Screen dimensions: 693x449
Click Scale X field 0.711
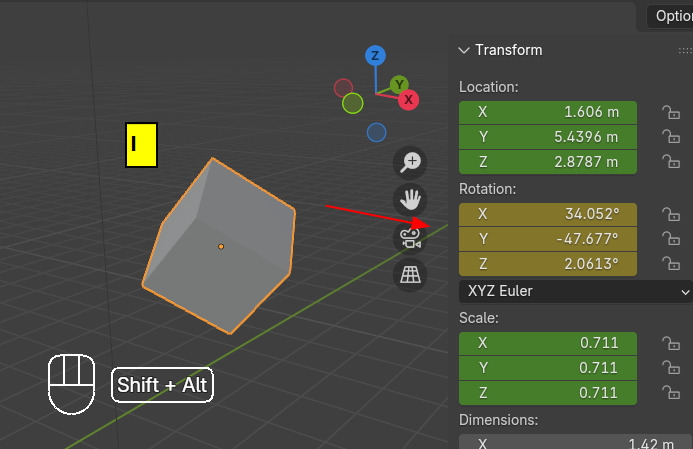pos(548,343)
